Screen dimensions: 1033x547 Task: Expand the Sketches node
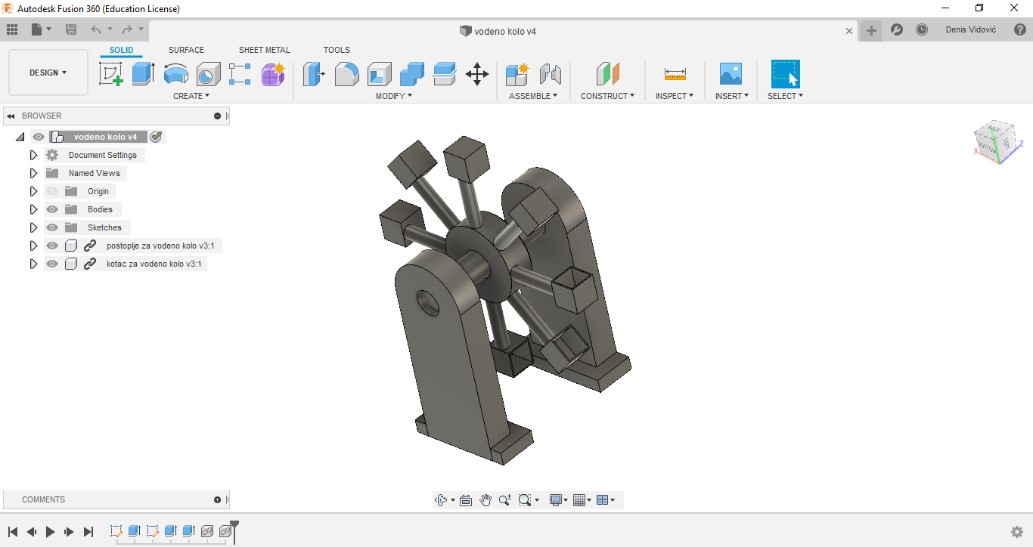33,227
